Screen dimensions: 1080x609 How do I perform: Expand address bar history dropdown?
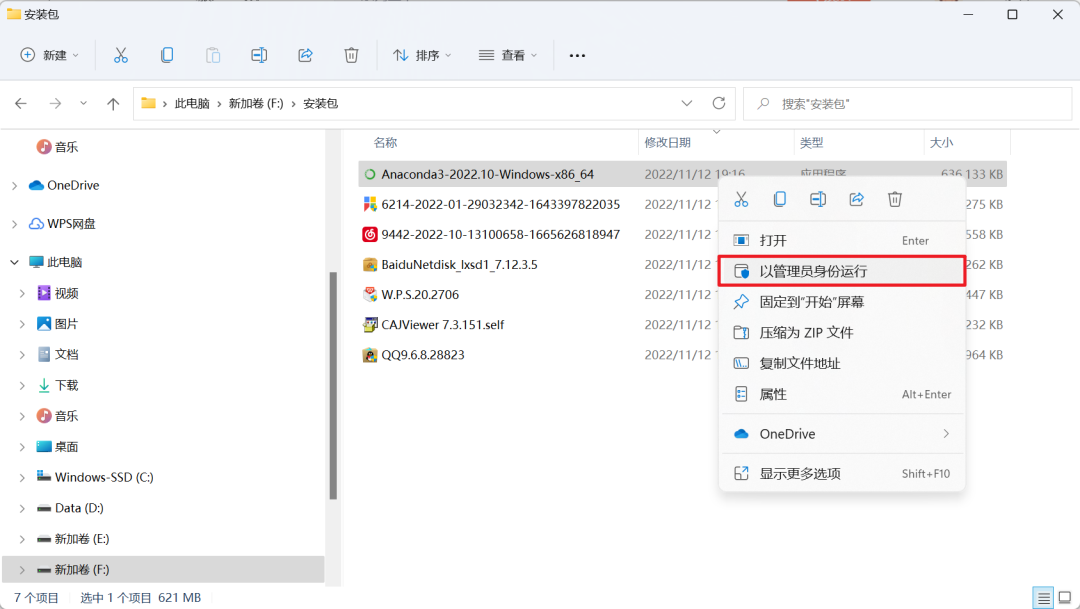tap(687, 103)
